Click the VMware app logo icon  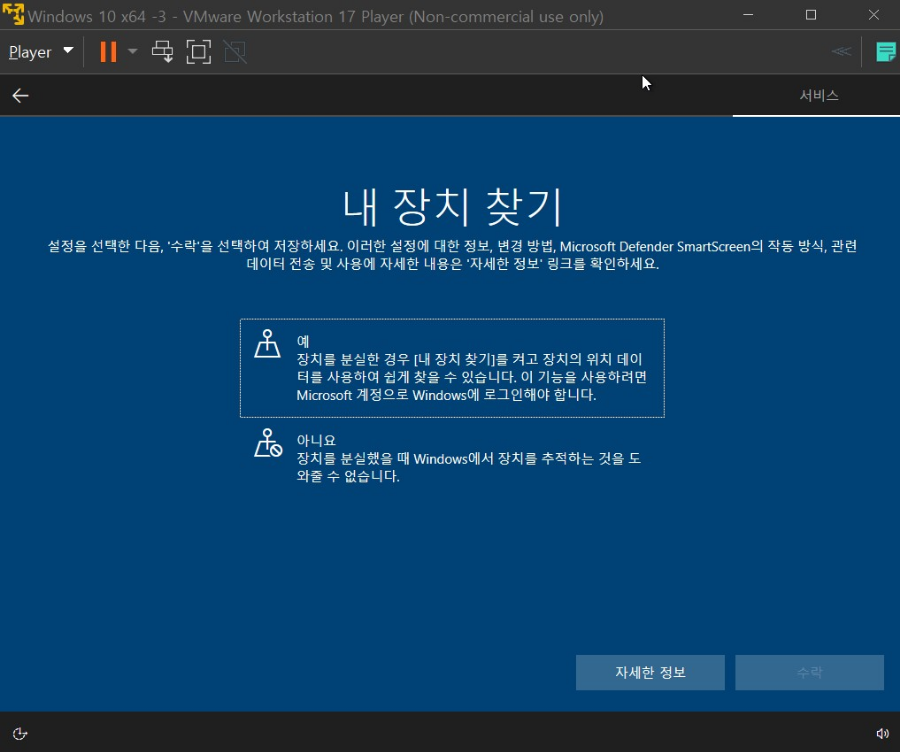[13, 15]
